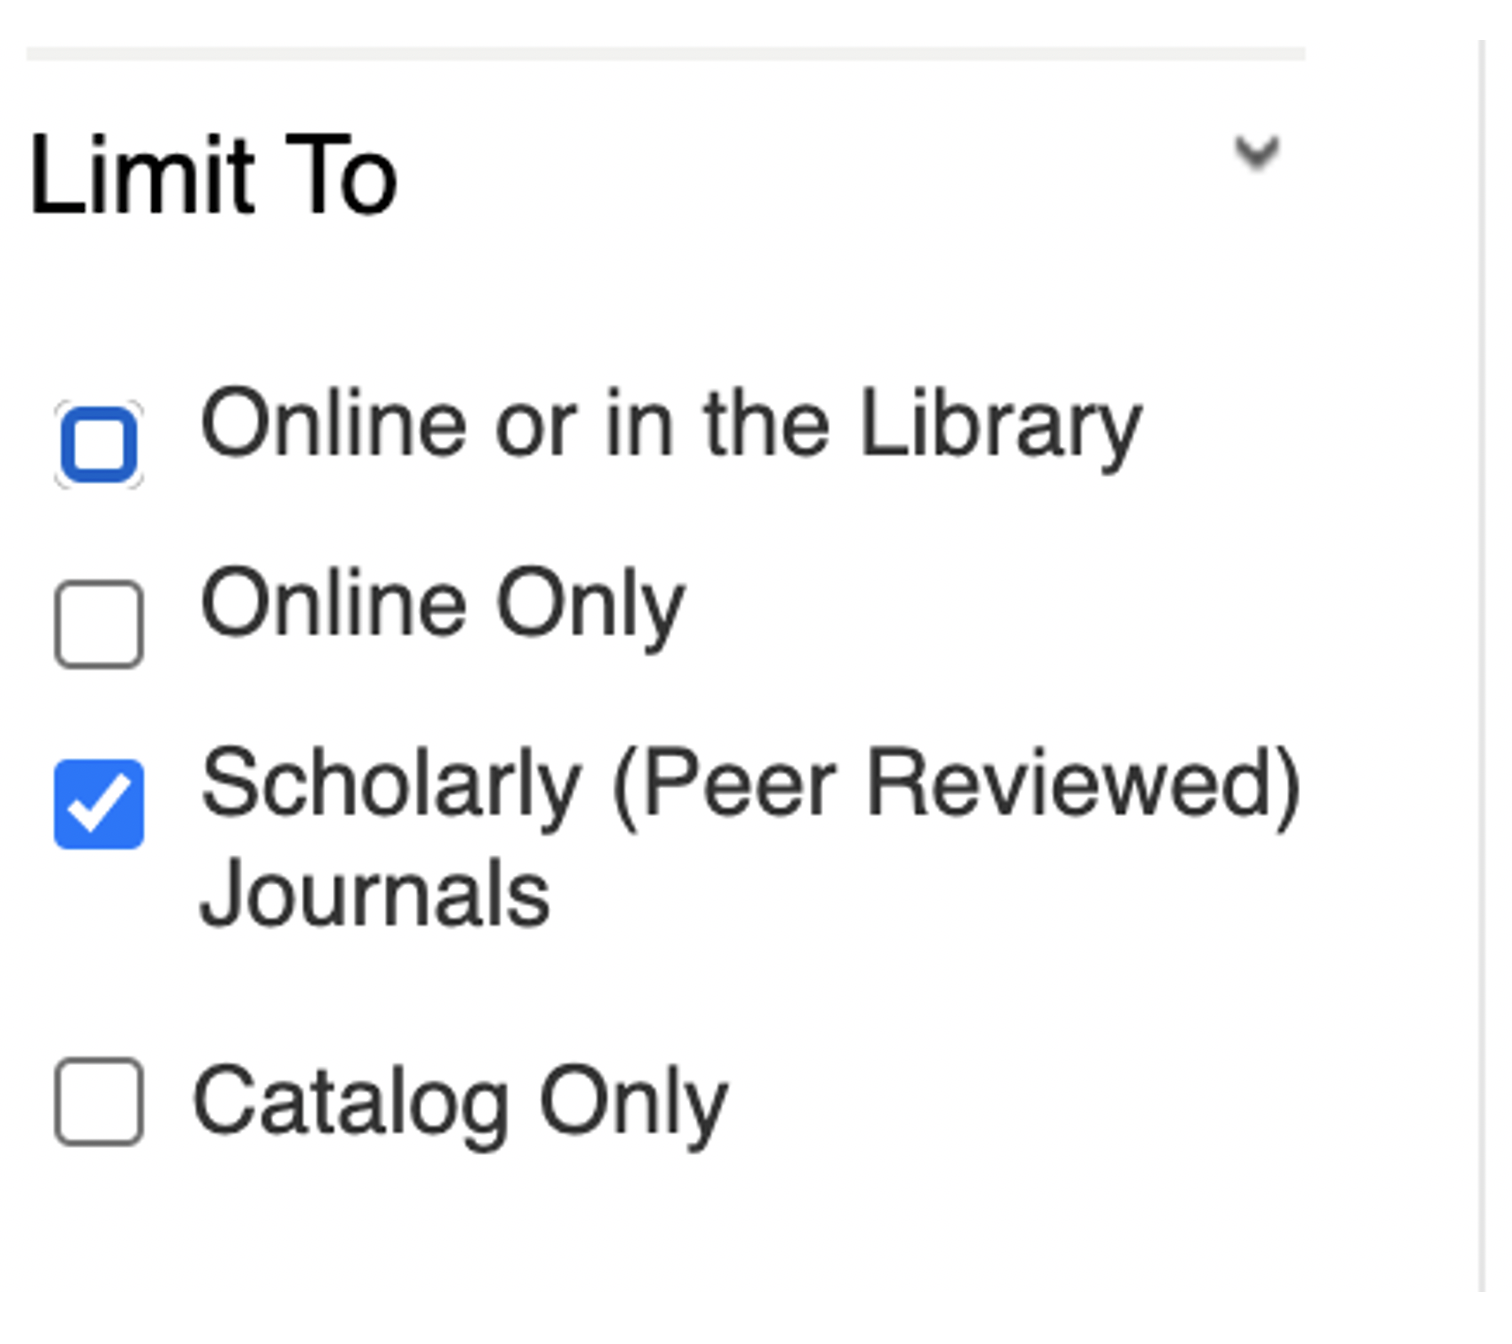Click the "Limit To" section heading
The height and width of the screenshot is (1344, 1512).
pyautogui.click(x=213, y=176)
